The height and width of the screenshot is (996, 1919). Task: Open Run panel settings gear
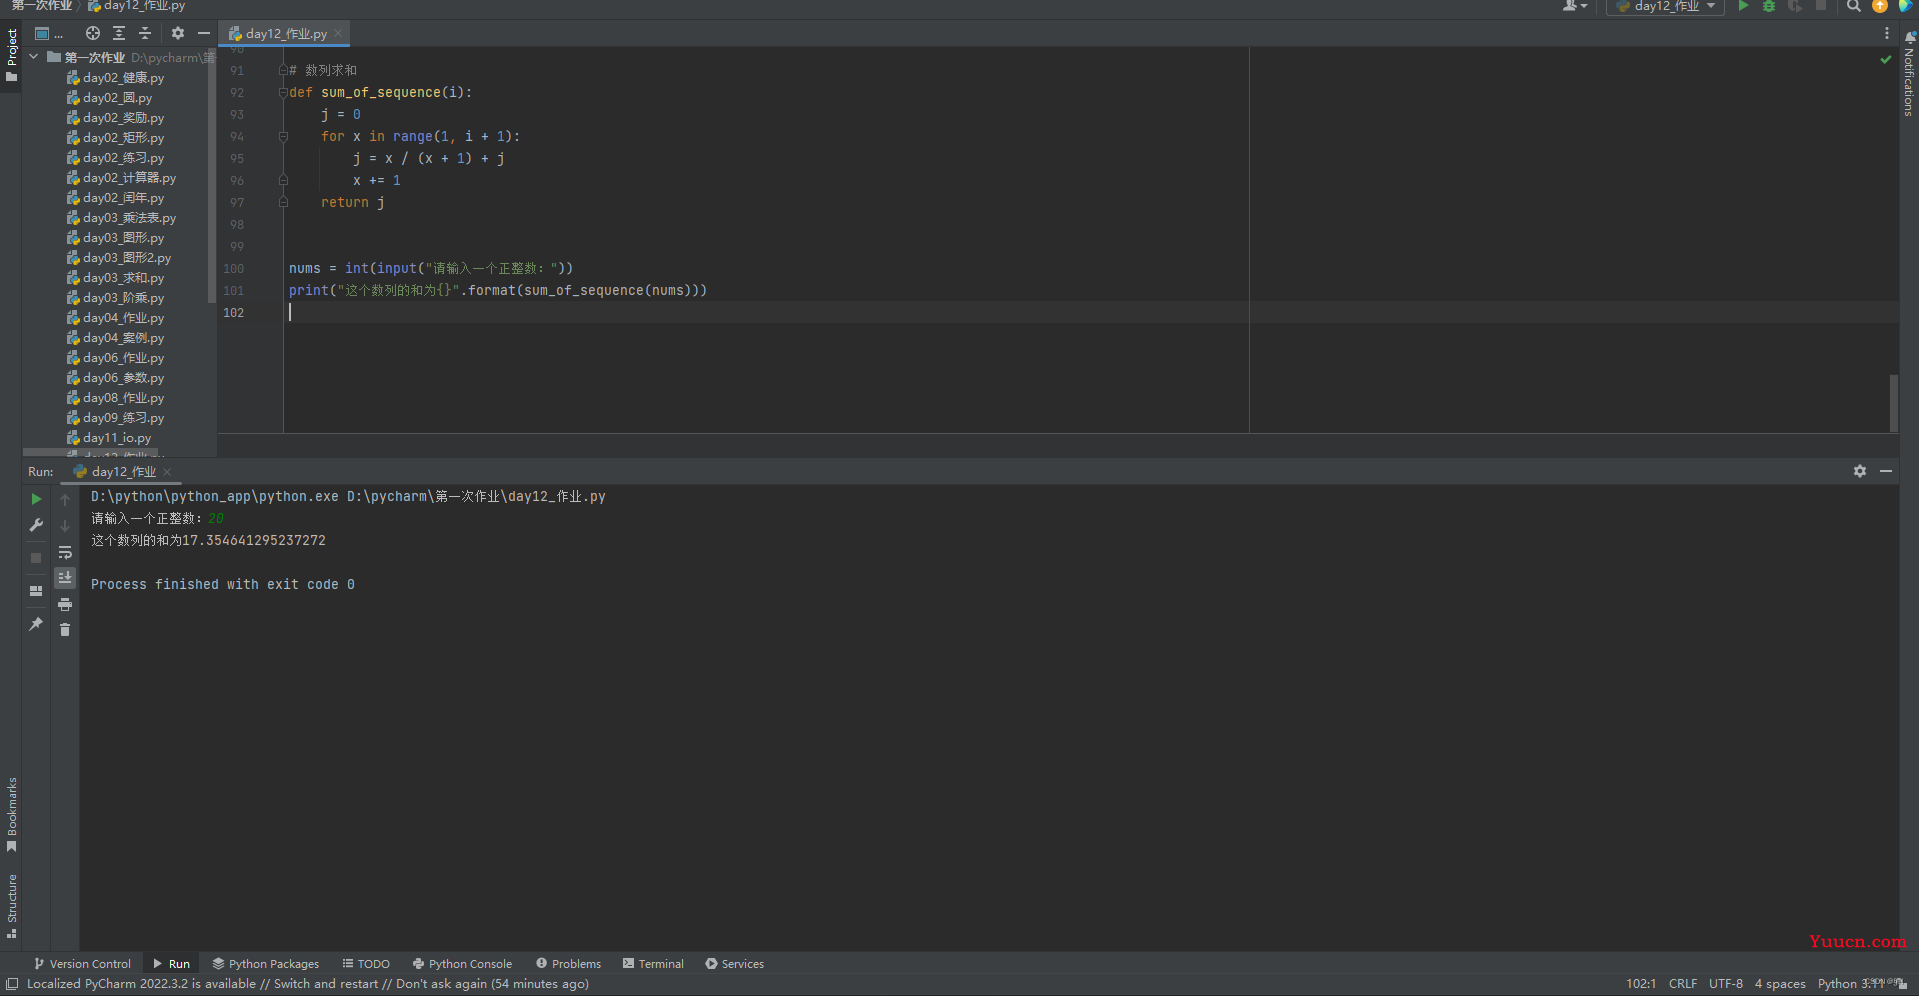1860,471
